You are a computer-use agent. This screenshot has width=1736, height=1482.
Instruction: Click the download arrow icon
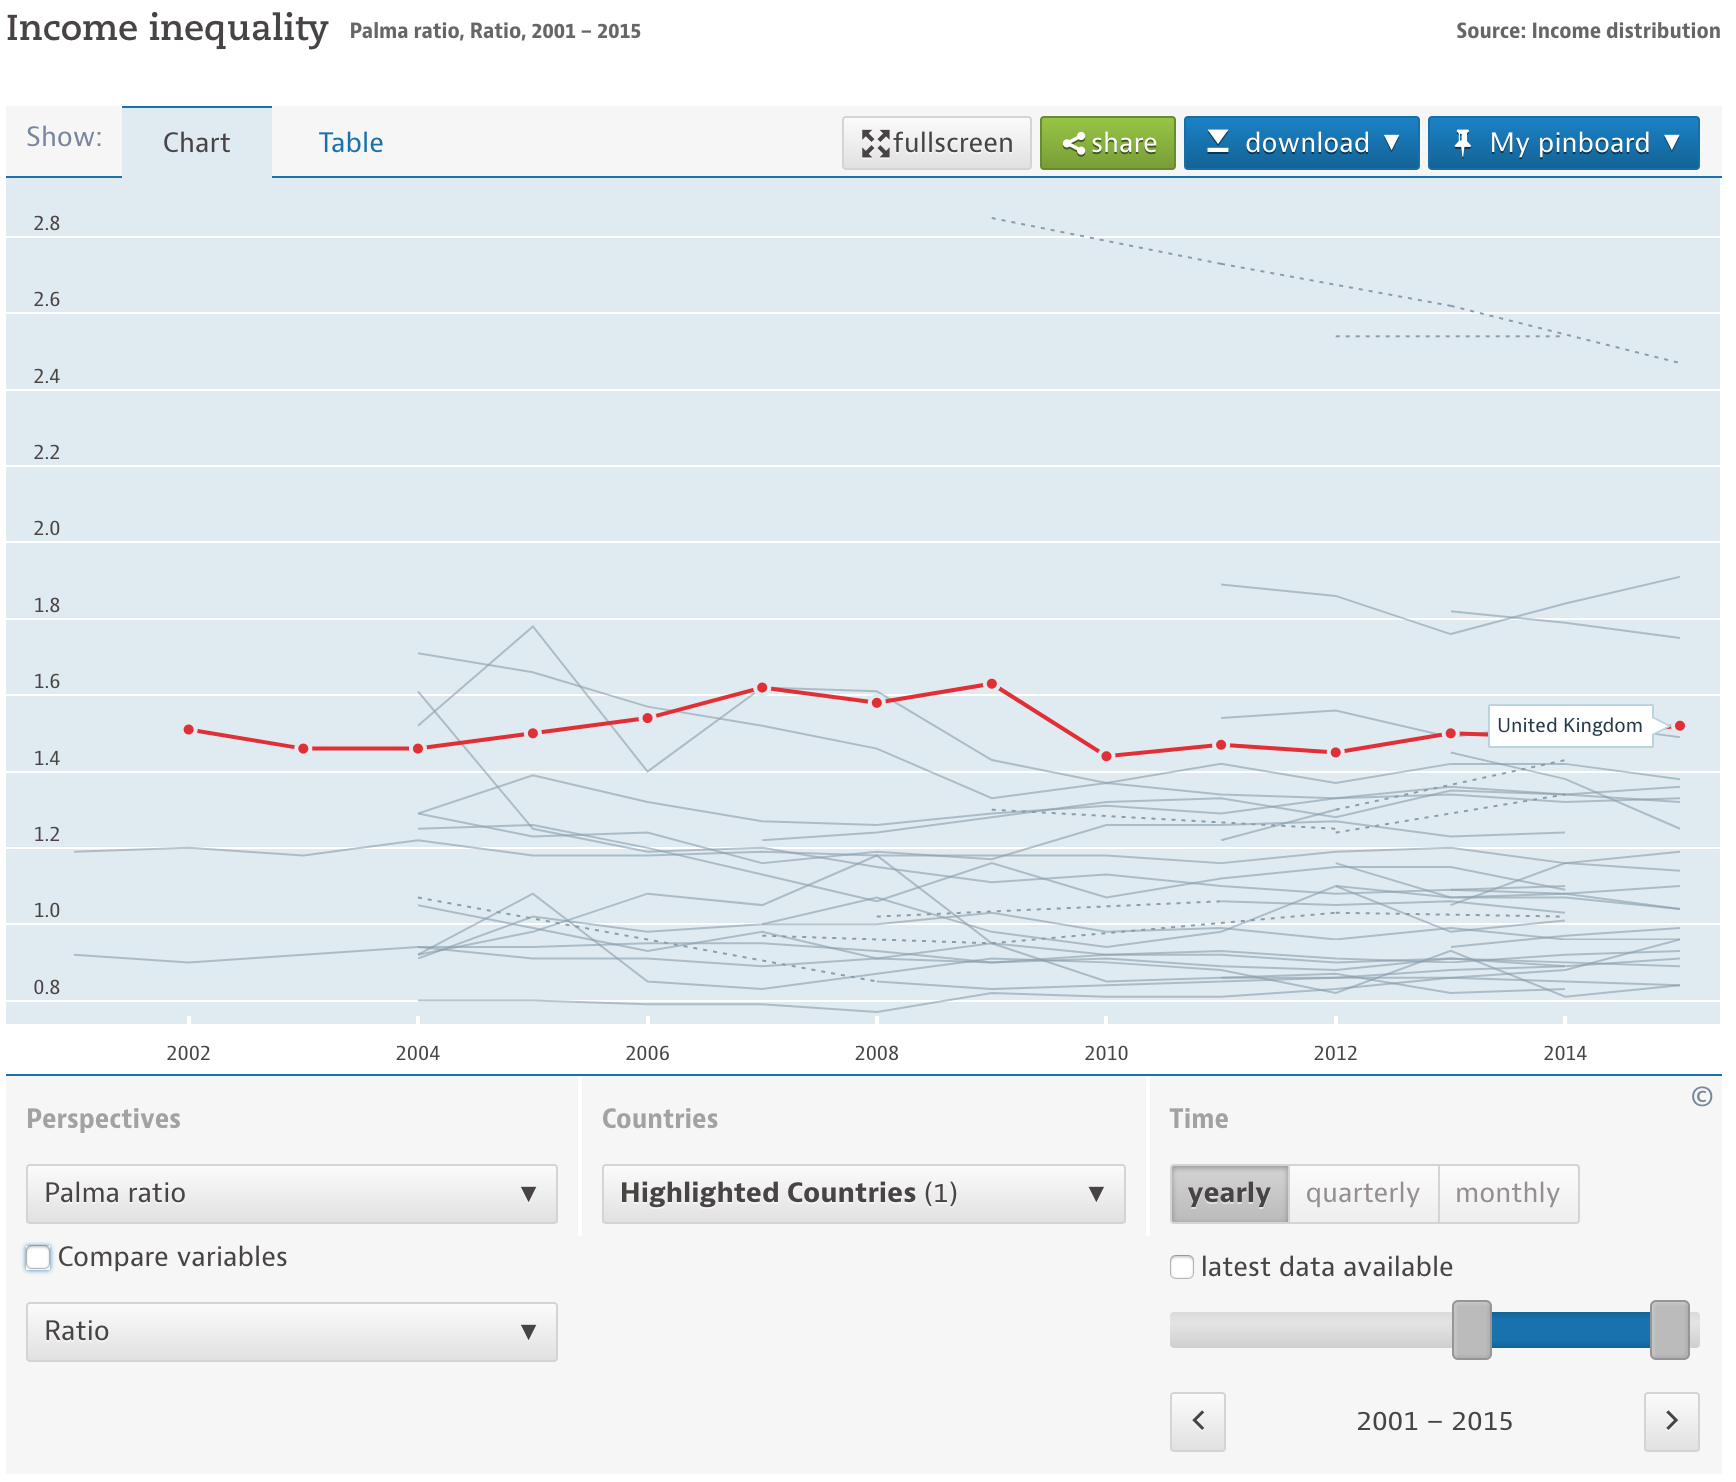1217,142
